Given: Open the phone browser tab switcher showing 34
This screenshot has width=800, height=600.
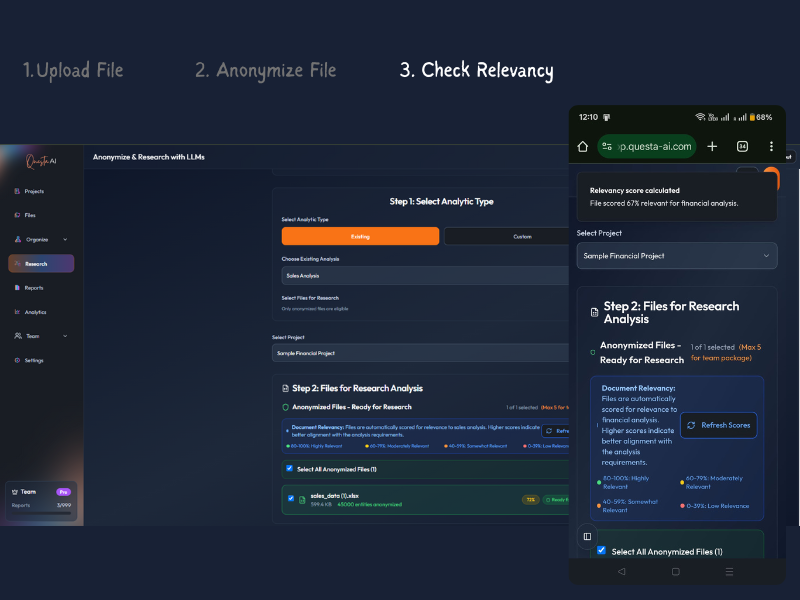Looking at the screenshot, I should tap(742, 146).
